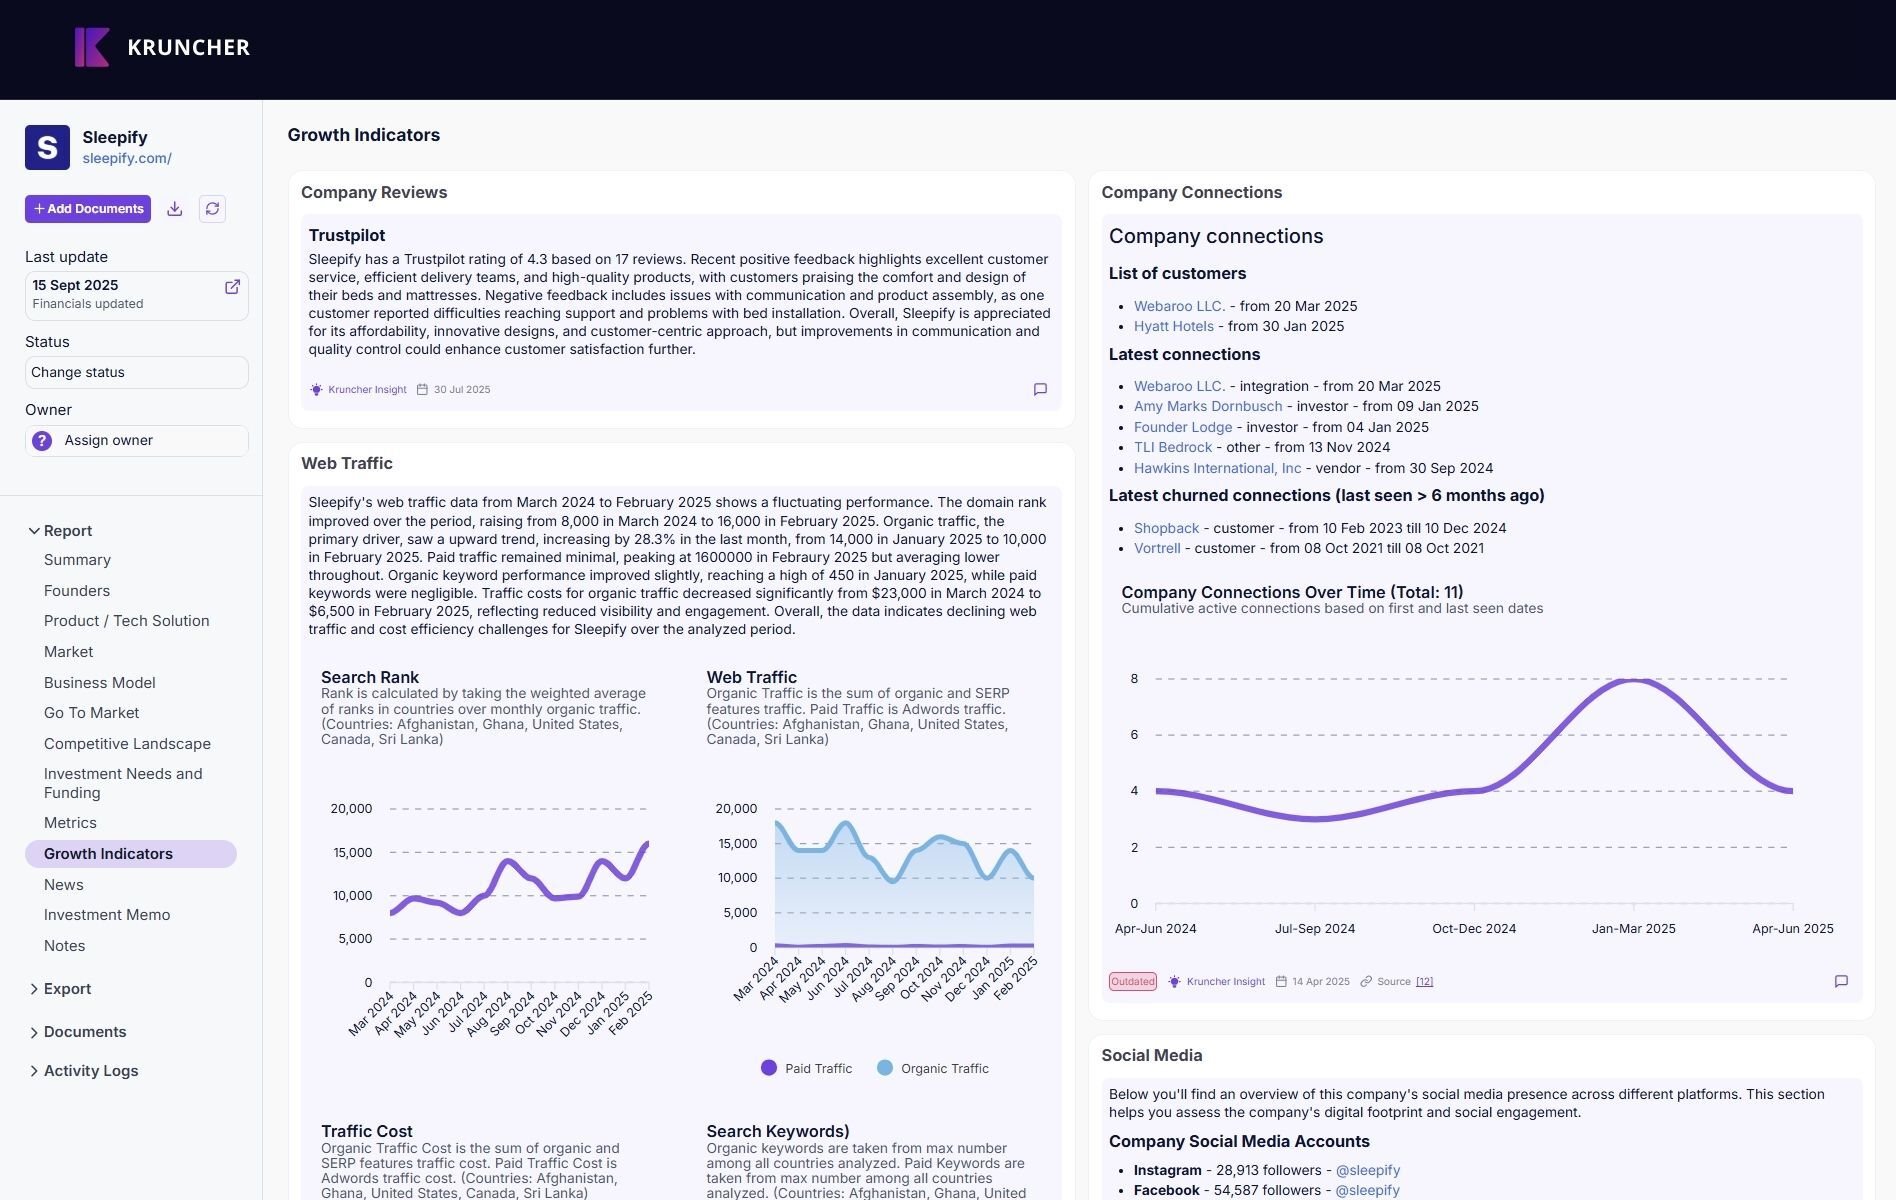Expand the Export section
Image resolution: width=1896 pixels, height=1200 pixels.
click(67, 989)
